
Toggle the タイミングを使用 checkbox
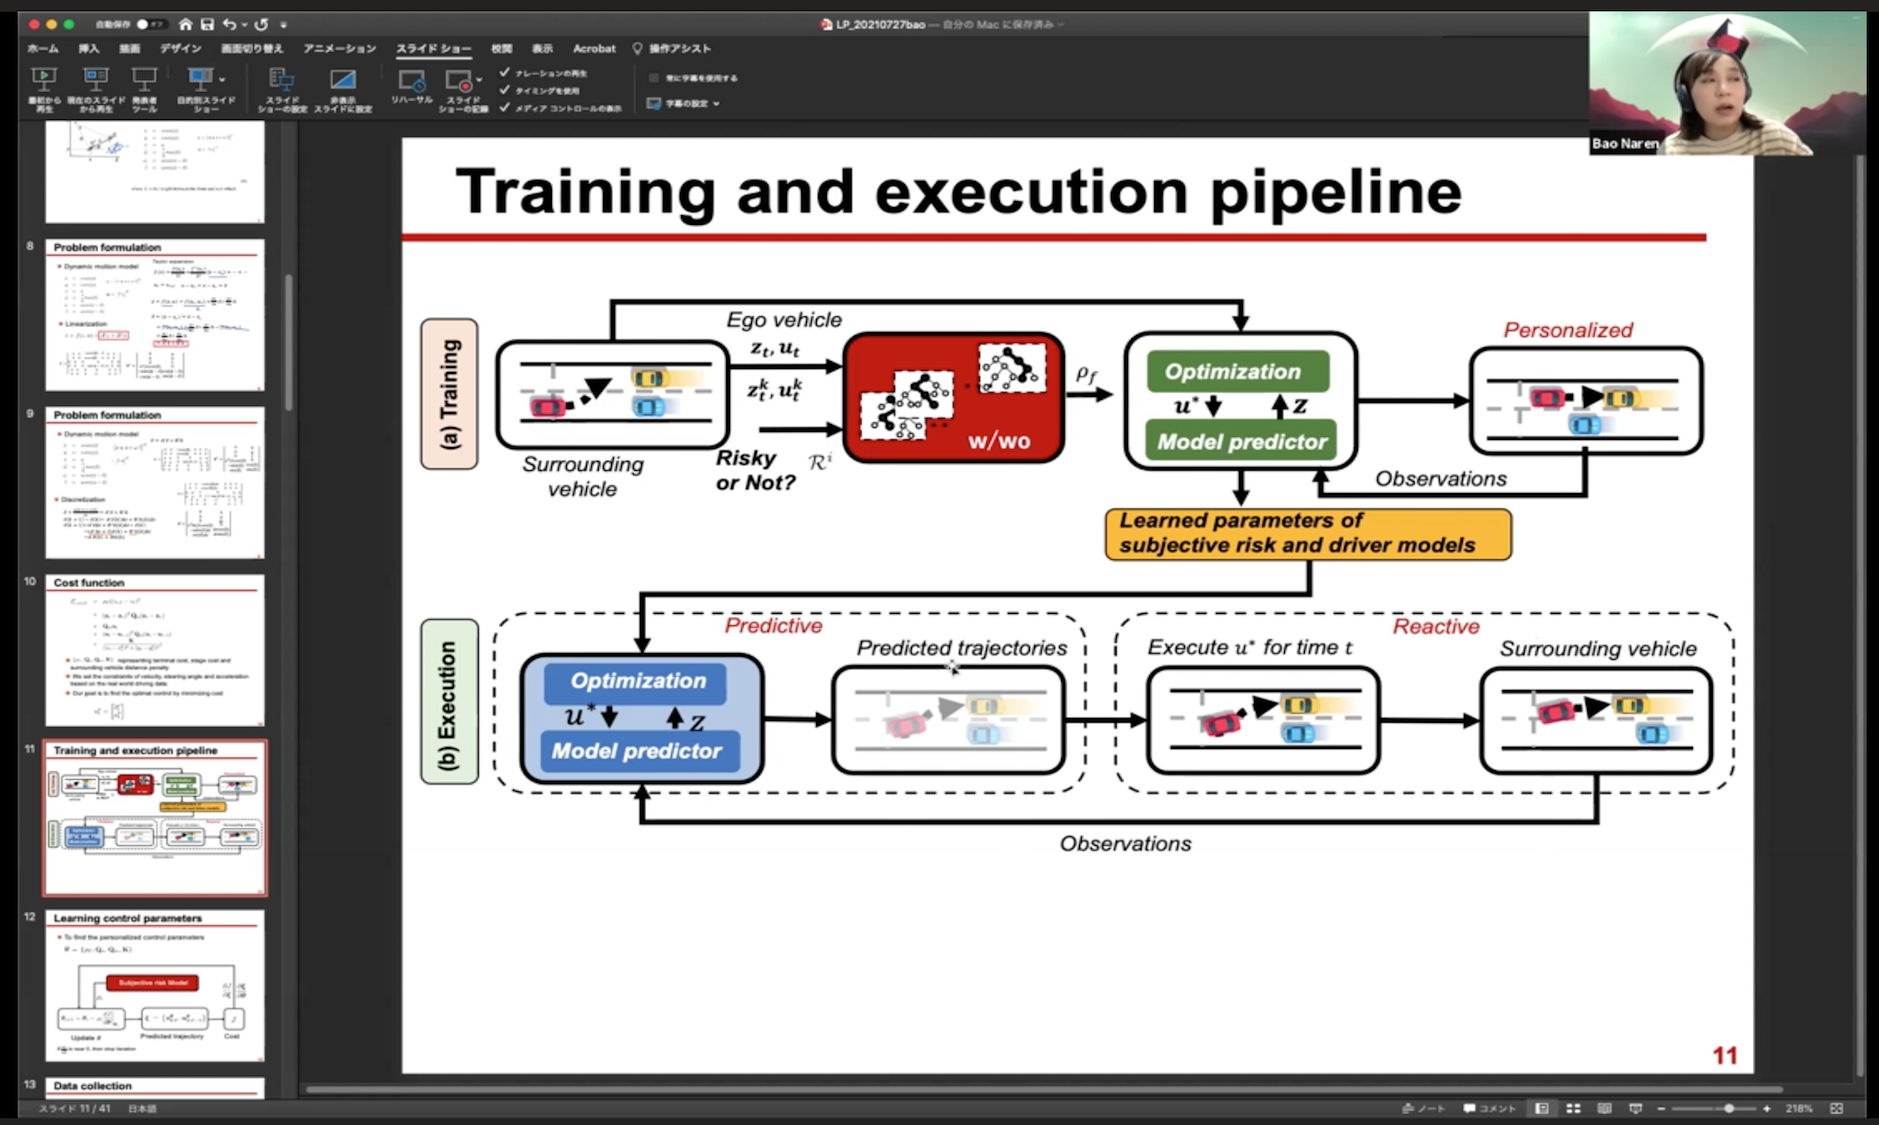pos(505,90)
